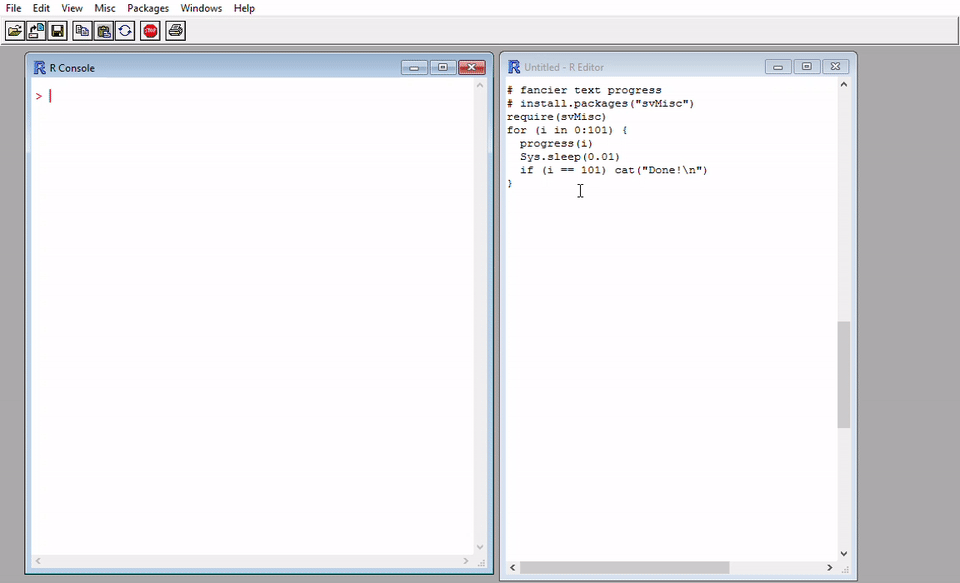This screenshot has width=960, height=583.
Task: Click the R Editor horizontal scrollbar thumb
Action: (624, 568)
